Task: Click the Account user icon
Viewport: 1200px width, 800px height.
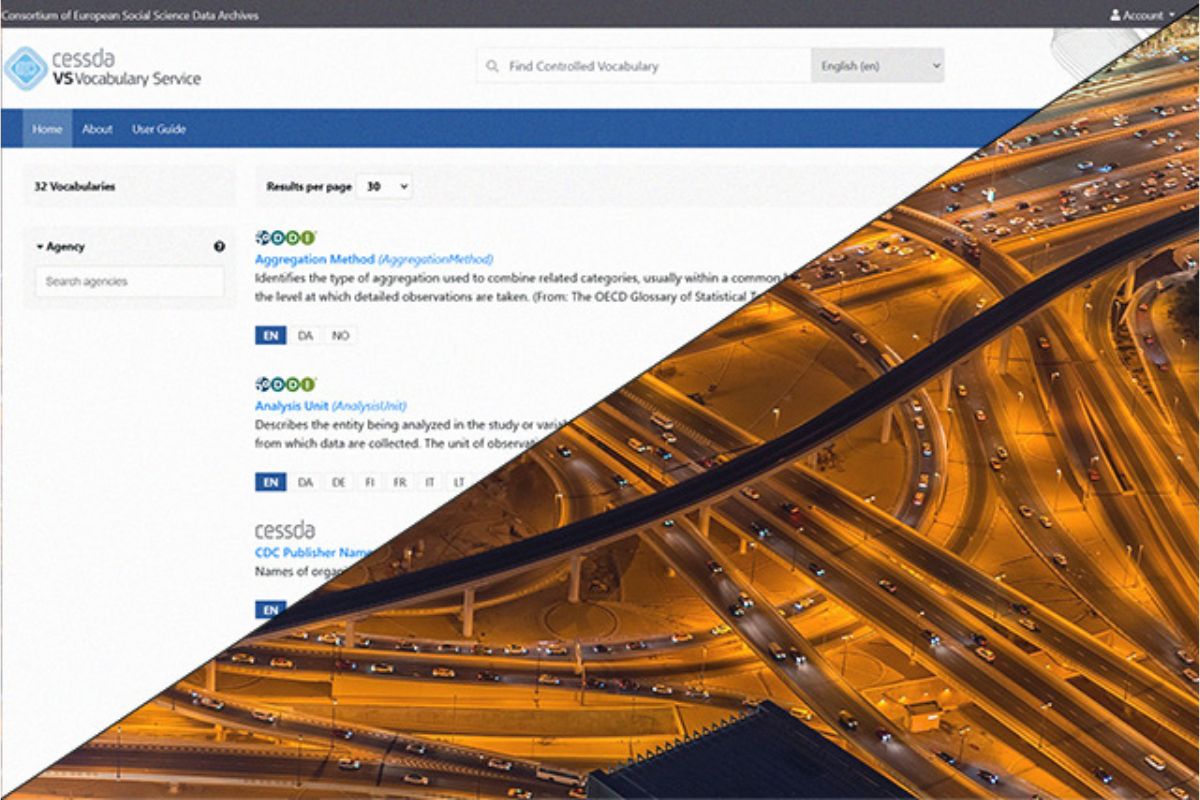Action: [x=1115, y=15]
